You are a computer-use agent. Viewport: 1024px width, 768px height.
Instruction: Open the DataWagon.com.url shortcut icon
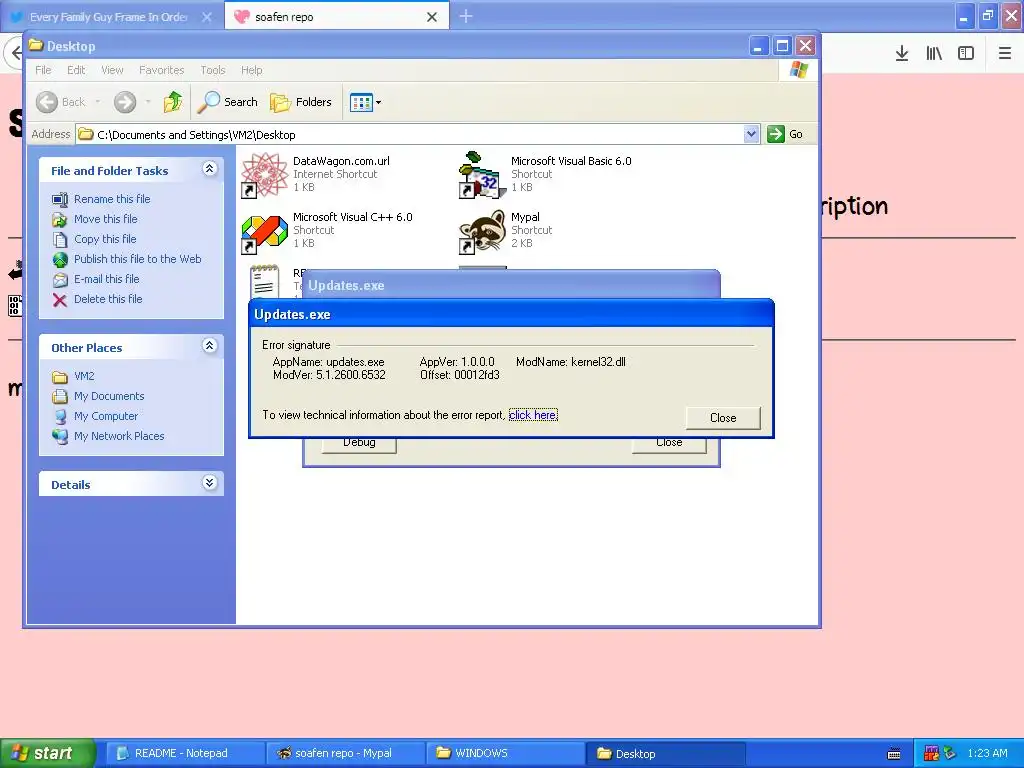pyautogui.click(x=264, y=175)
